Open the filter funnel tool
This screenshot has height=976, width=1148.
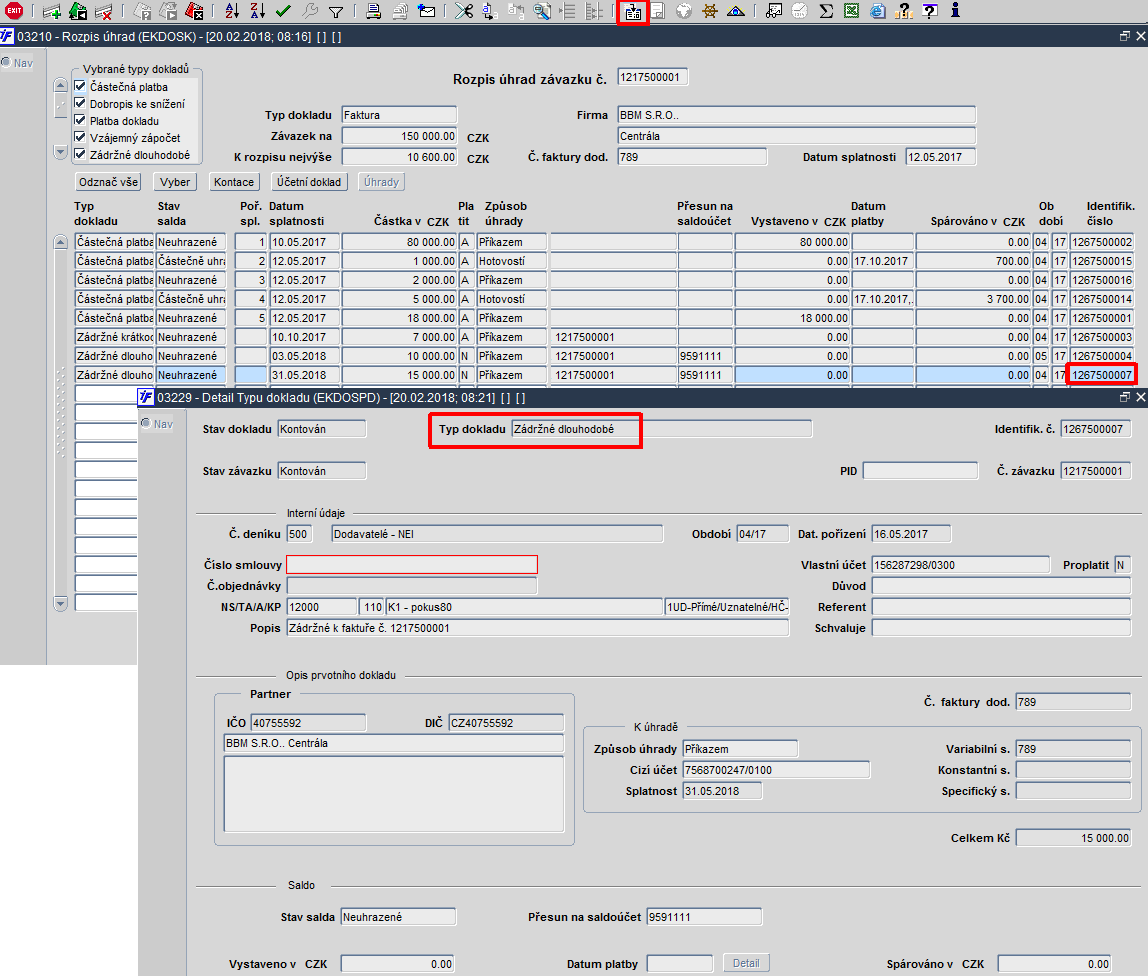(336, 12)
